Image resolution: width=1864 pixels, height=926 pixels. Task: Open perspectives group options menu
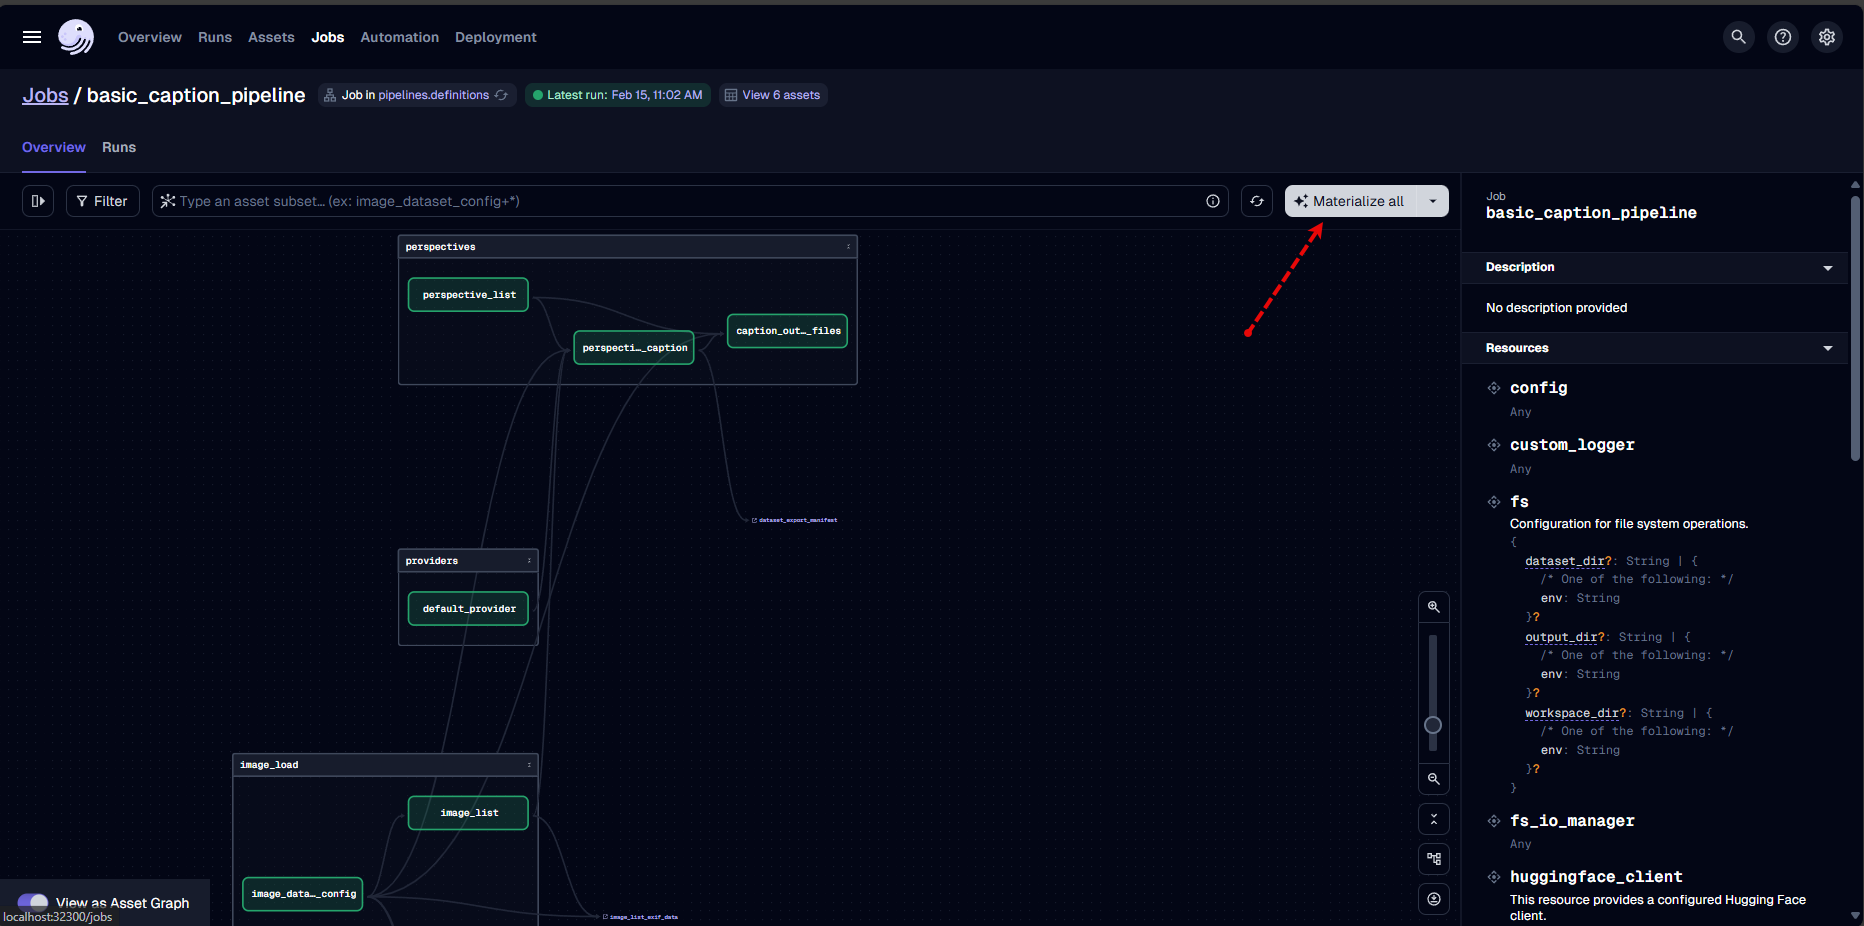849,247
